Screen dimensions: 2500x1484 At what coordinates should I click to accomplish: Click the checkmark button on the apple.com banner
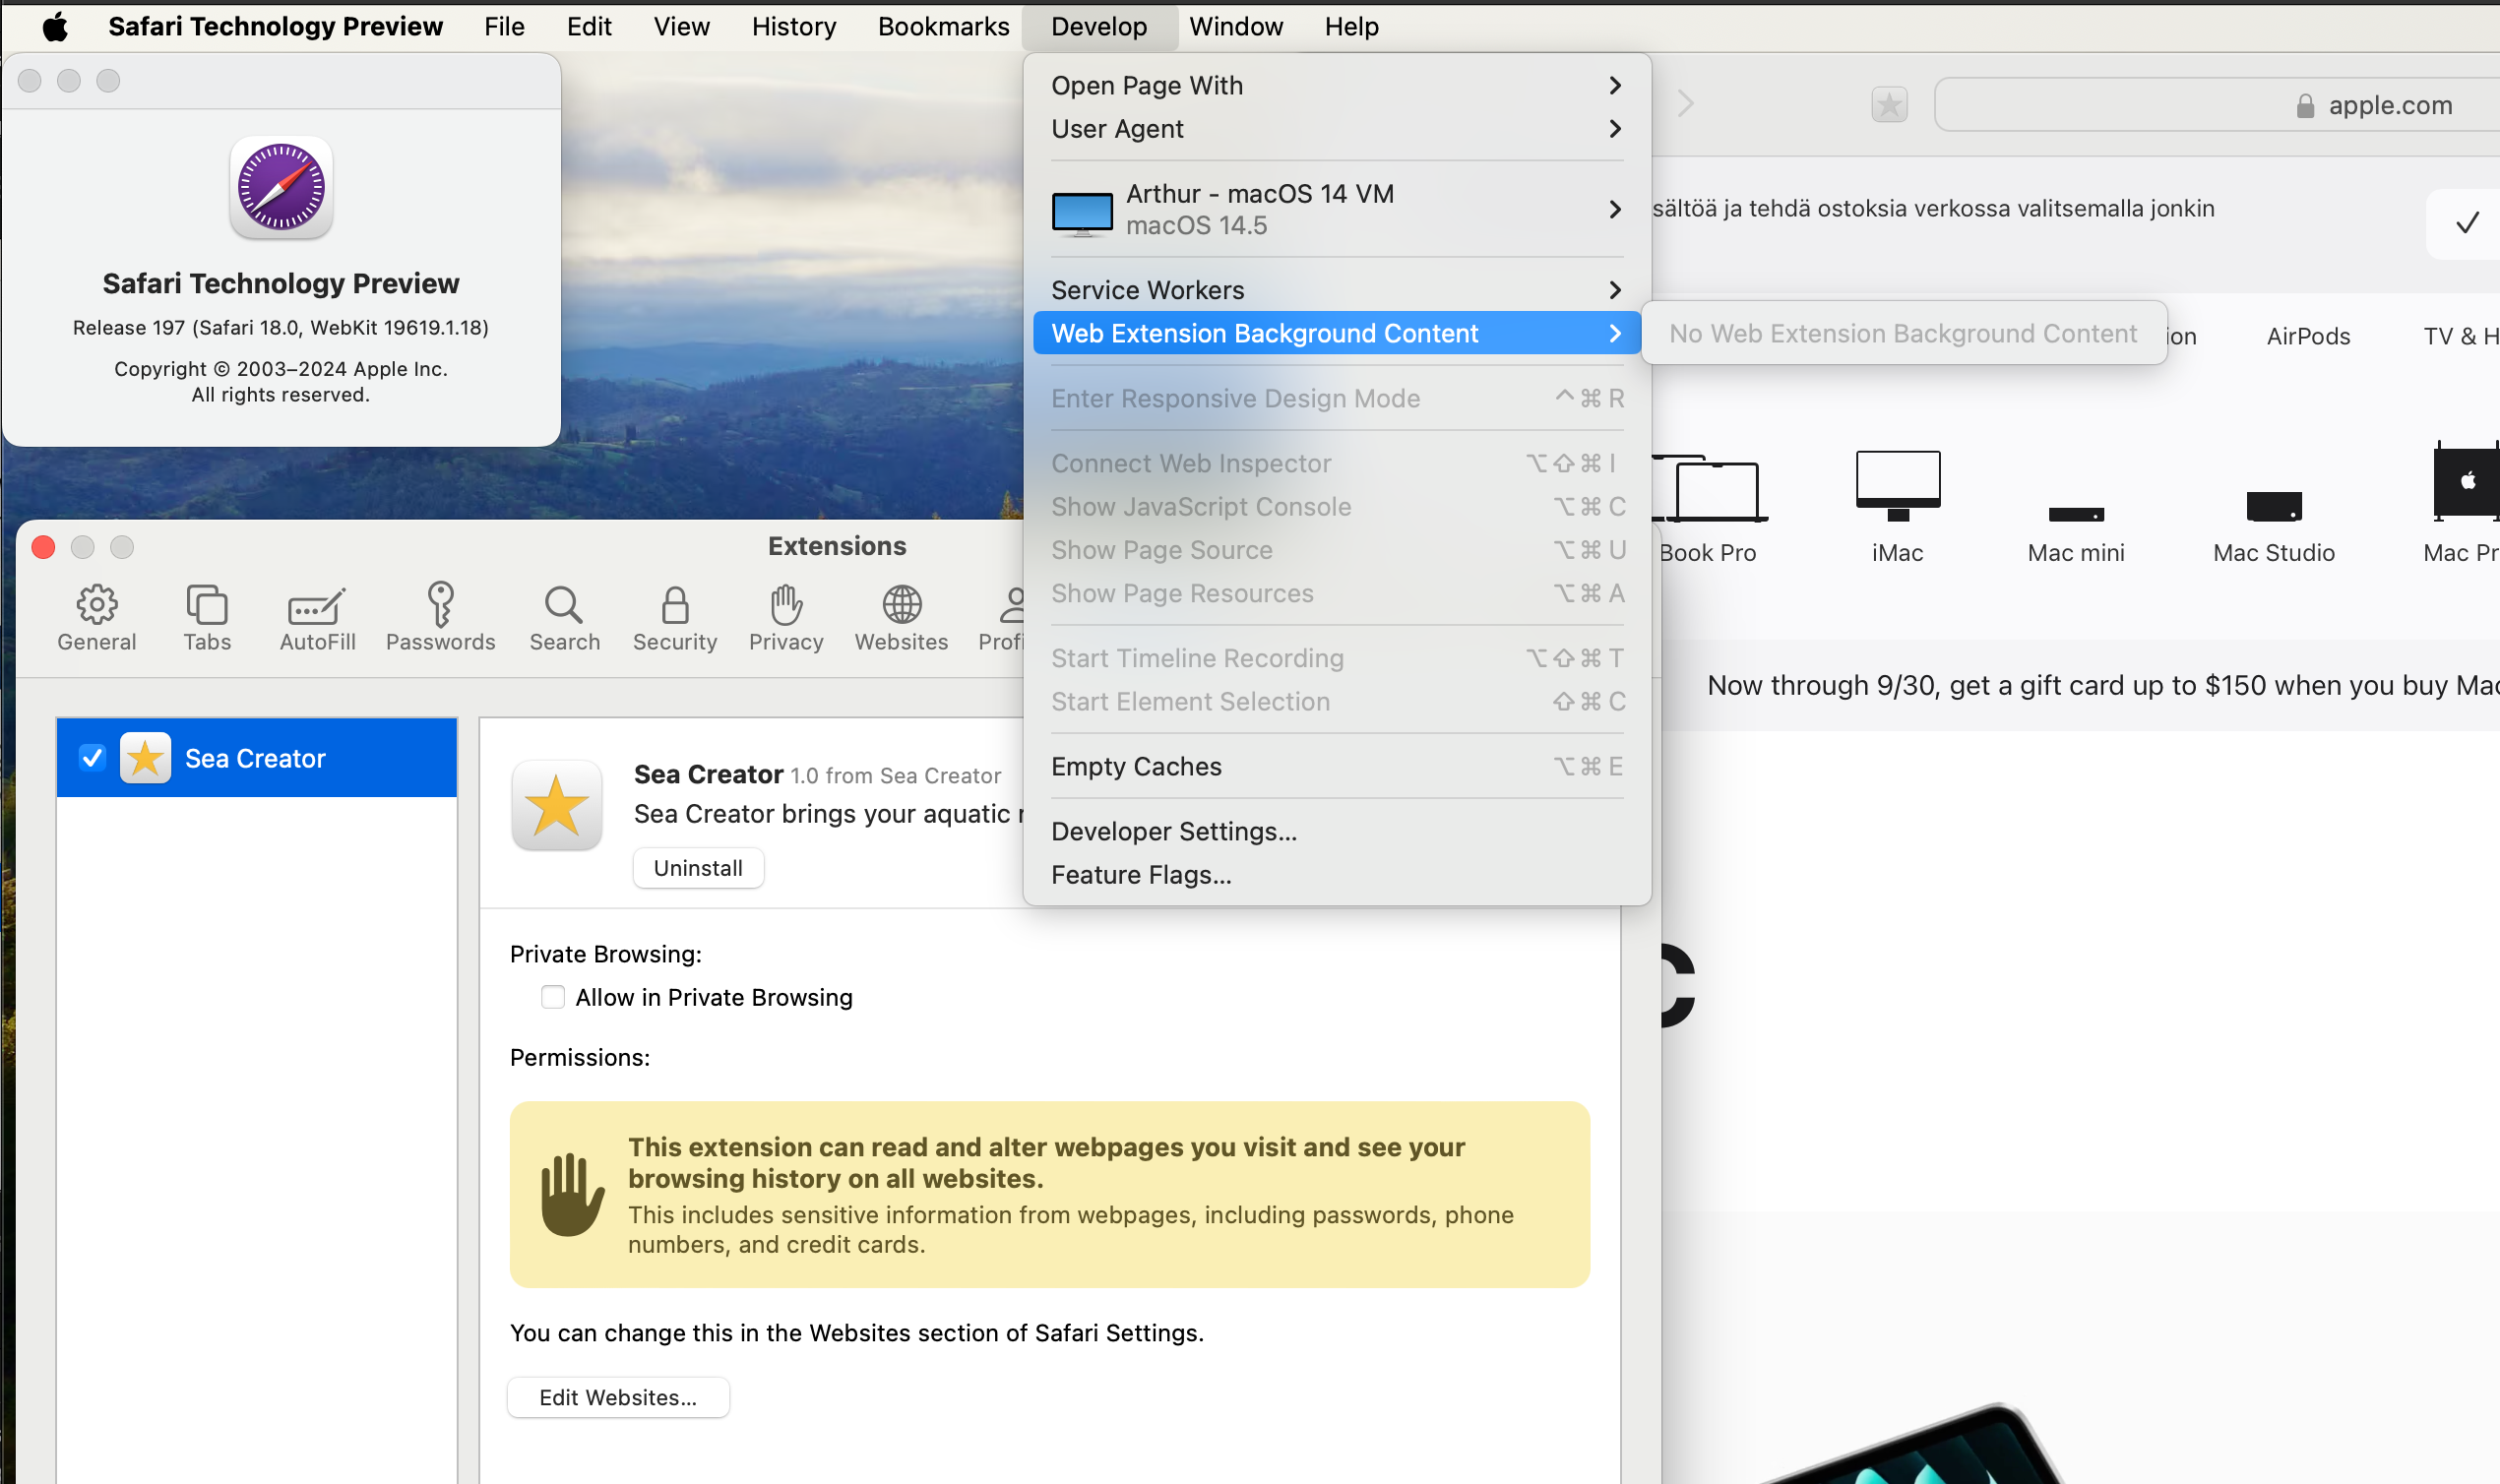pyautogui.click(x=2467, y=223)
